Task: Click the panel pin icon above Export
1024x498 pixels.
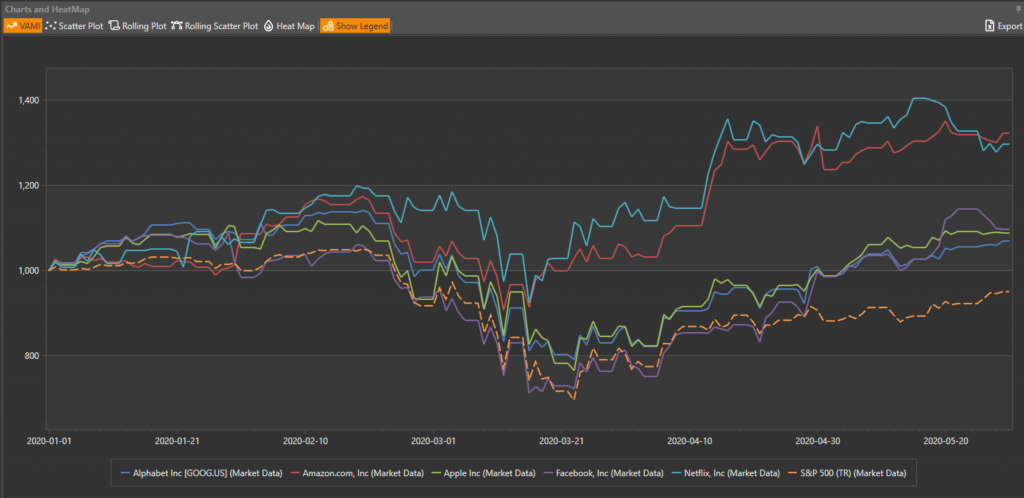Action: pos(1016,8)
